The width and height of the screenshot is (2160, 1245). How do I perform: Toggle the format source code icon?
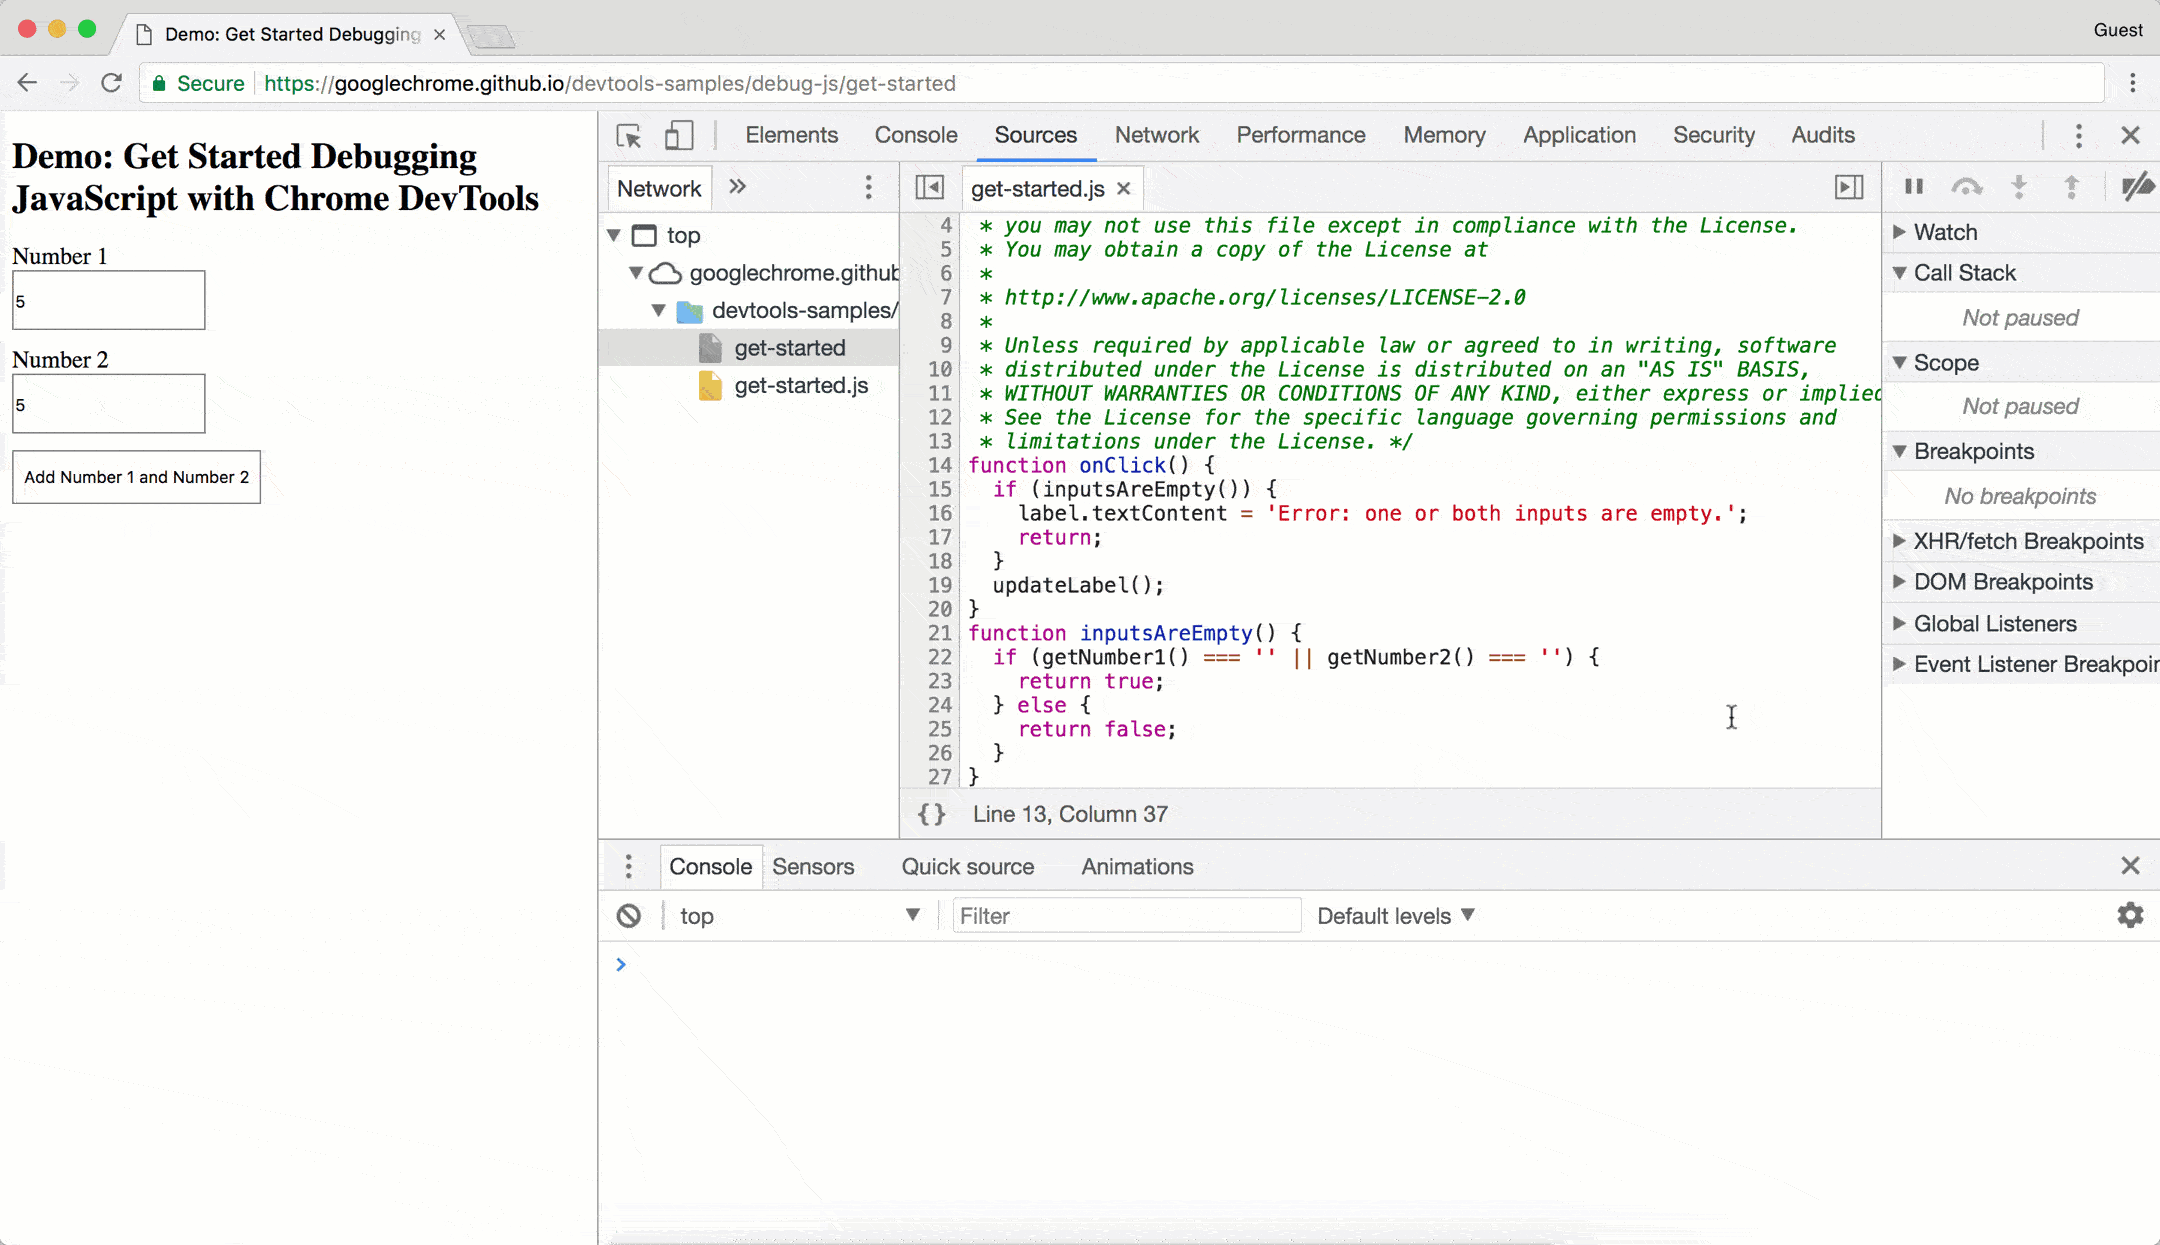click(930, 815)
